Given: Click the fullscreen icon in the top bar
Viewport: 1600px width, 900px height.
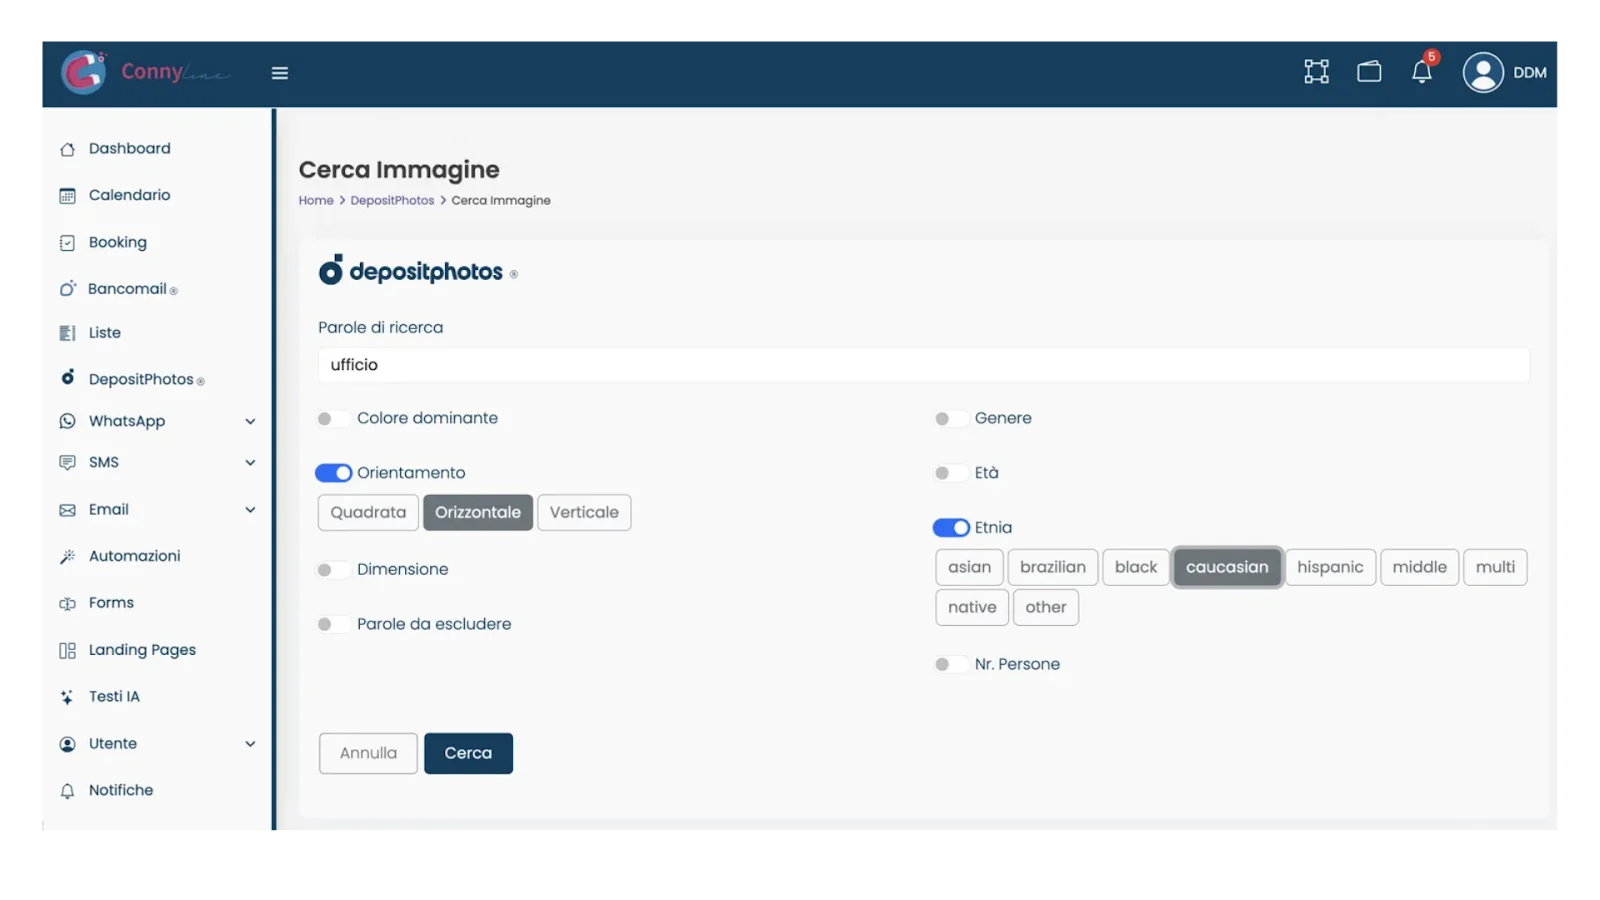Looking at the screenshot, I should point(1316,72).
